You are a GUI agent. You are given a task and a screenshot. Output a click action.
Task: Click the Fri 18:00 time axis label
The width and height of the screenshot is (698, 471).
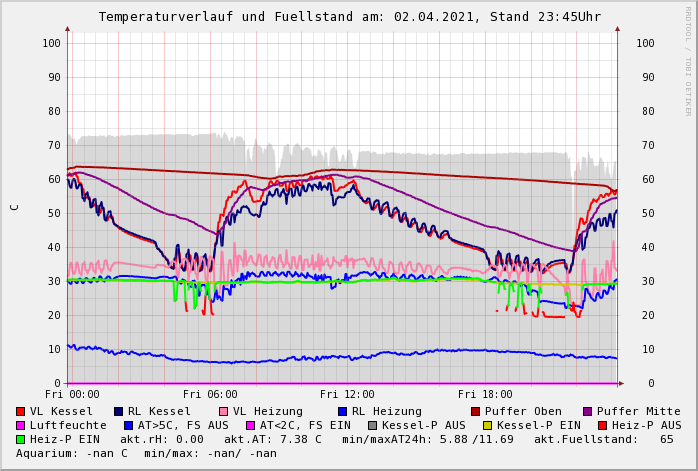[x=485, y=394]
